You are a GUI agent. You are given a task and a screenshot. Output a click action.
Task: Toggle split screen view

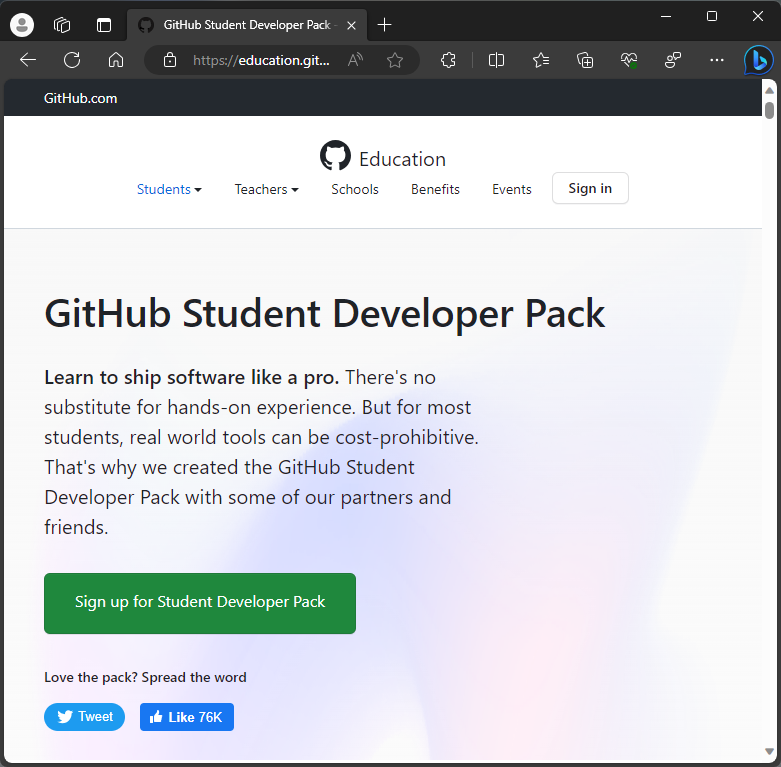pyautogui.click(x=496, y=60)
